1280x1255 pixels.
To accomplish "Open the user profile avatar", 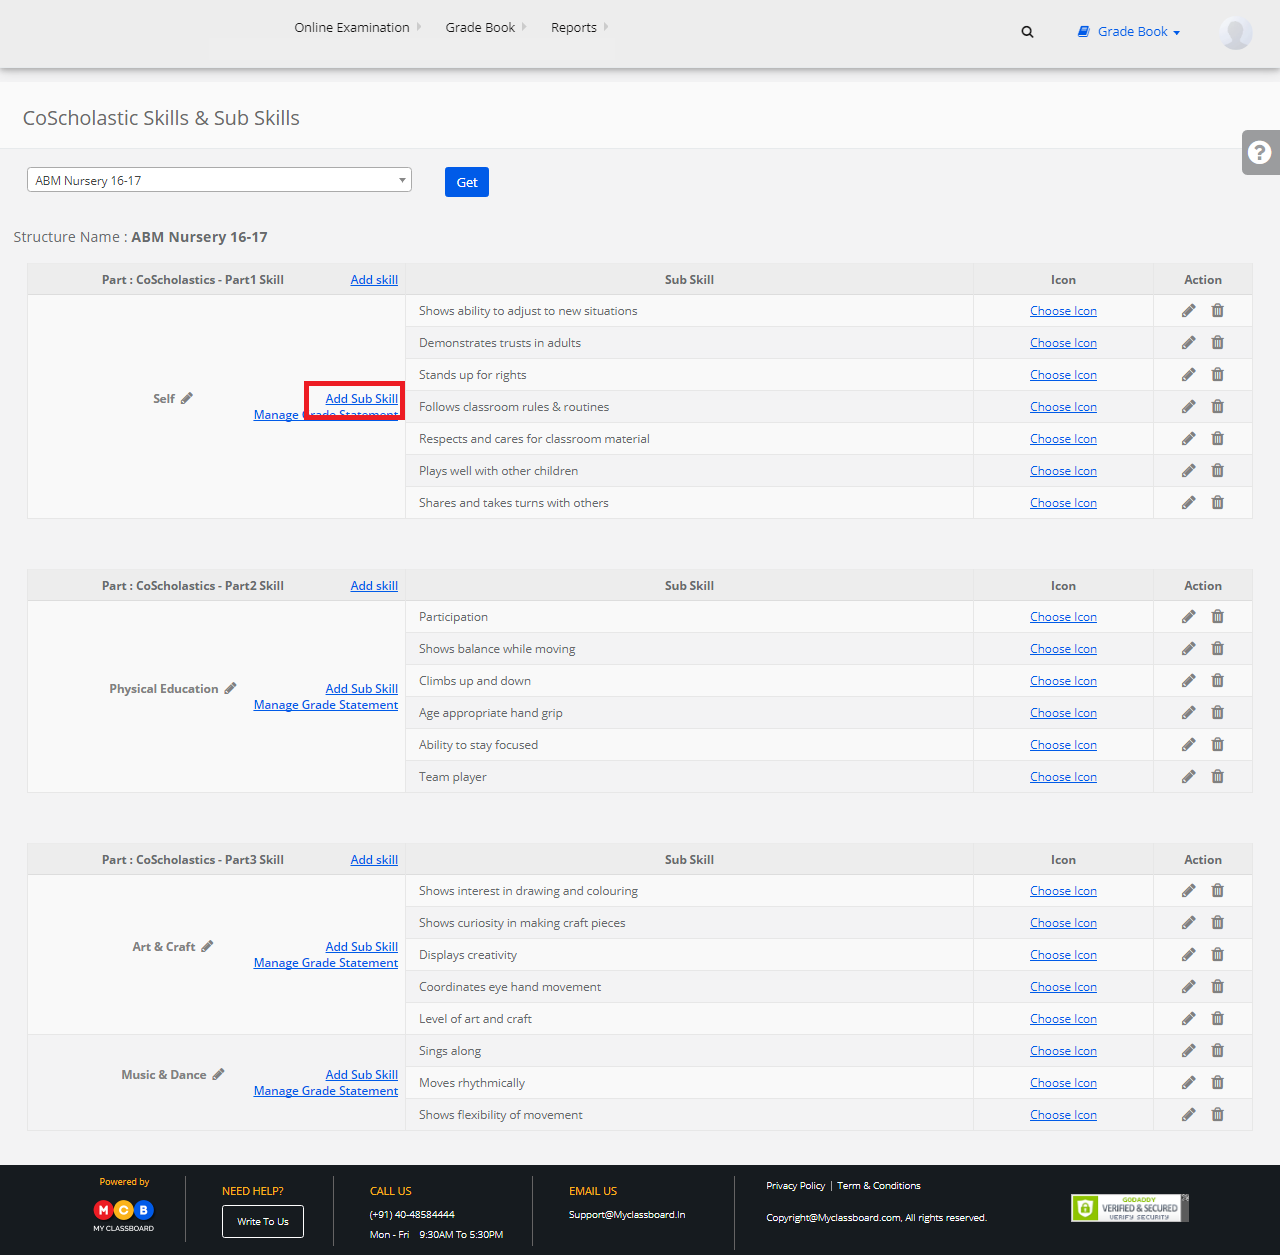I will click(x=1236, y=33).
